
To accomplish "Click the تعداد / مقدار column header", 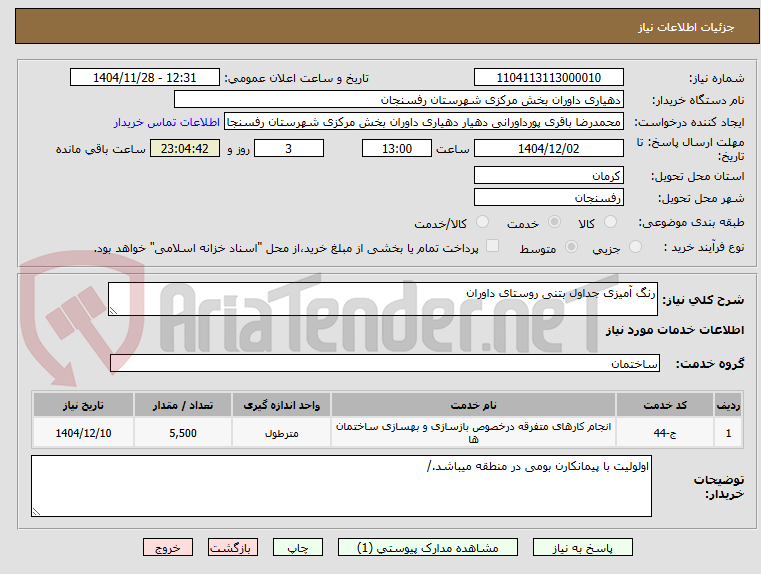I will click(183, 405).
